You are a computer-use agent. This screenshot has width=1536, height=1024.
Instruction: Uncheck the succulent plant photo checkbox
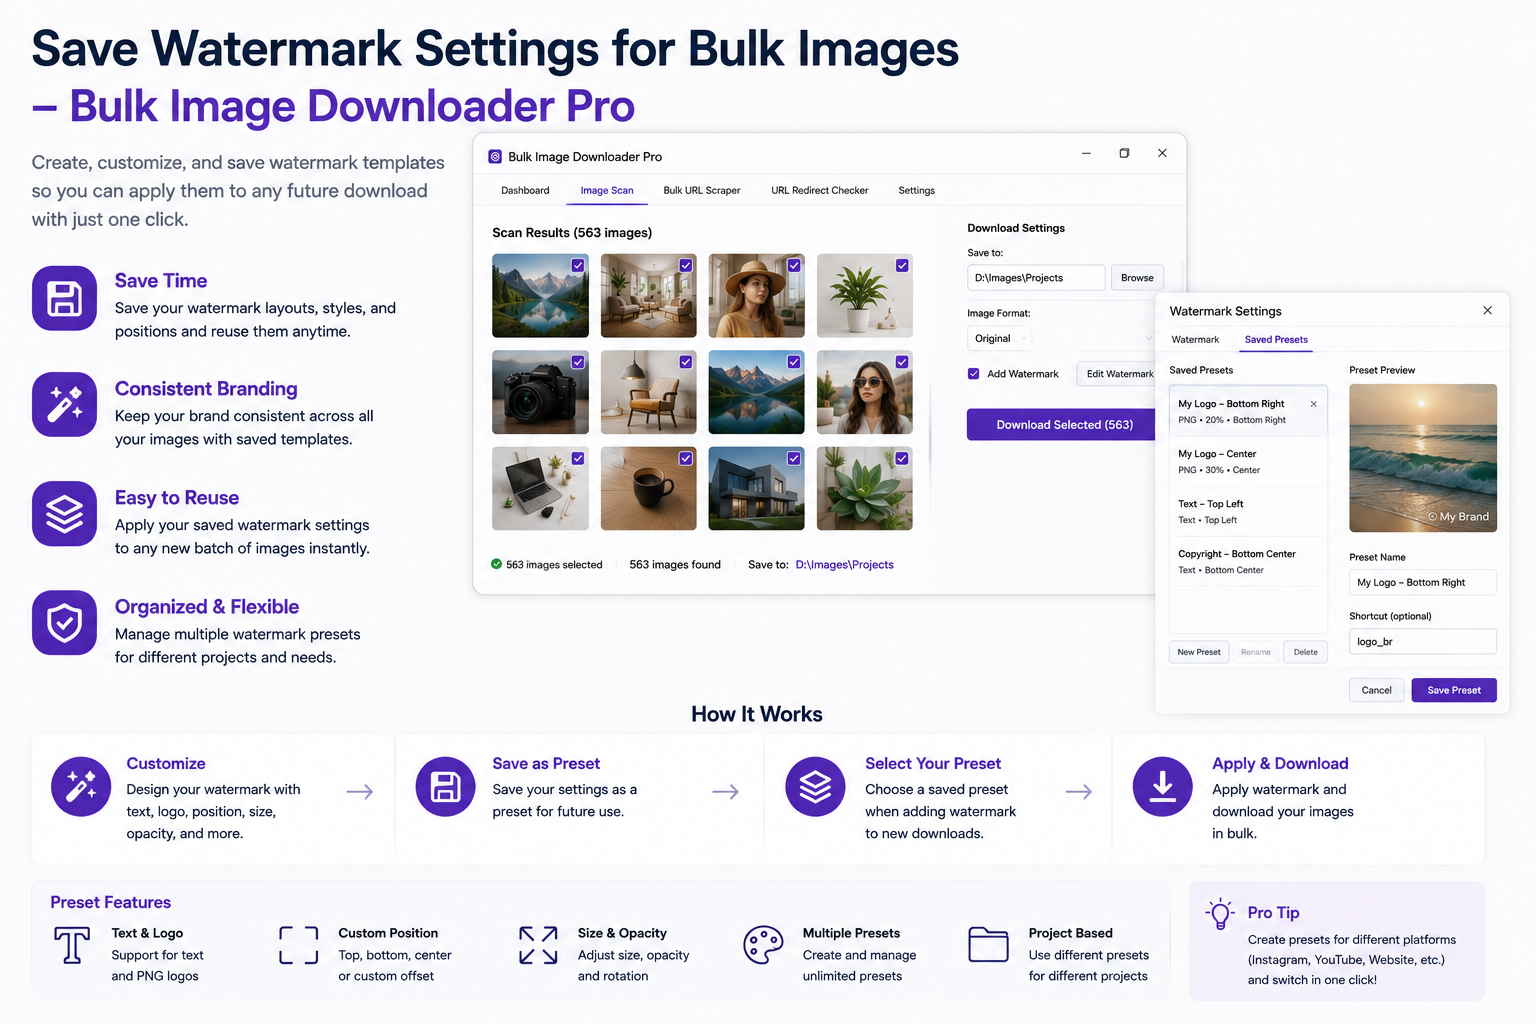click(902, 458)
